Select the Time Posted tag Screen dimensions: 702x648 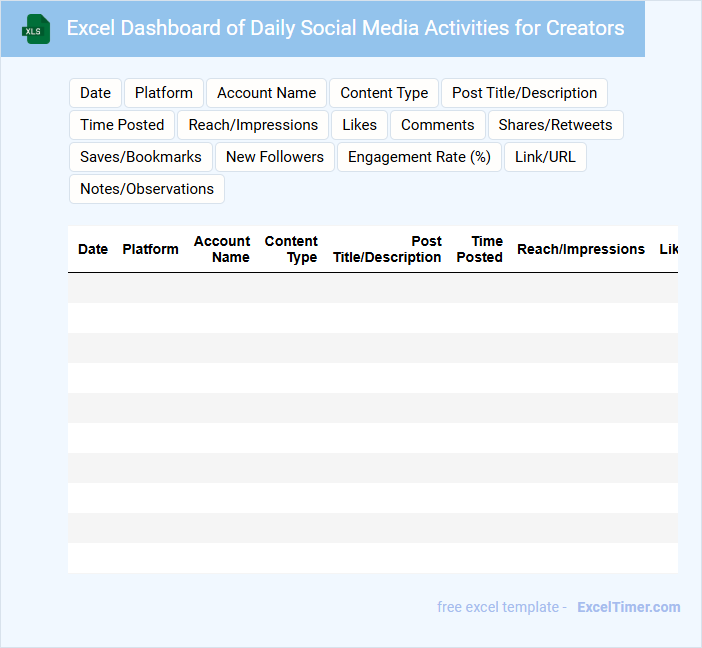122,125
